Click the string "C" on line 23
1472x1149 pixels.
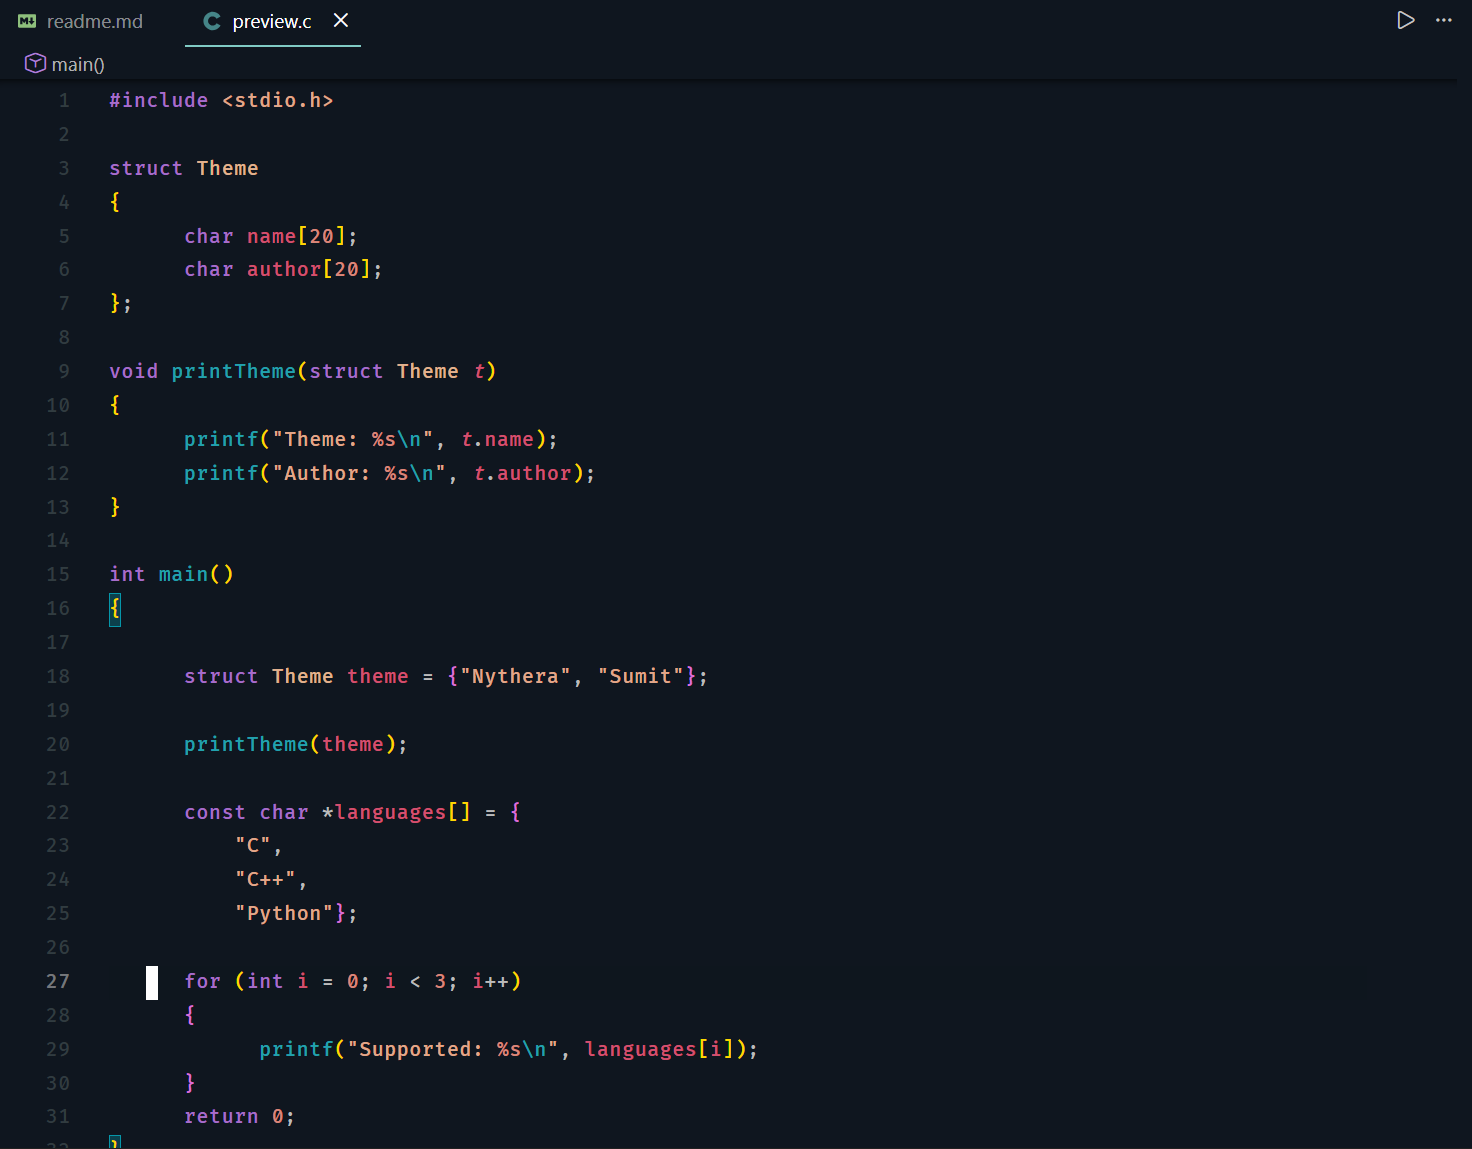point(253,845)
